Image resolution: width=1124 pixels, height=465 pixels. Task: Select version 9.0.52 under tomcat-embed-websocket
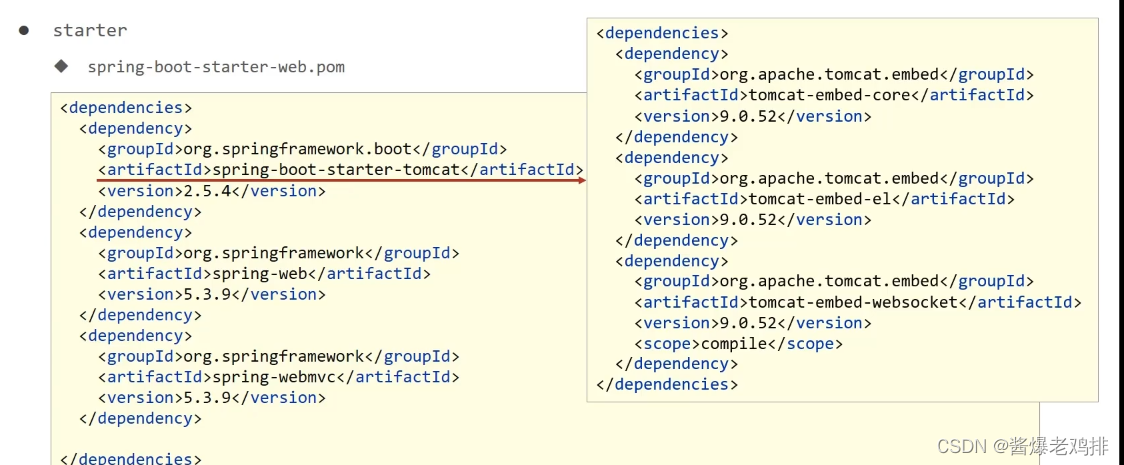coord(753,322)
